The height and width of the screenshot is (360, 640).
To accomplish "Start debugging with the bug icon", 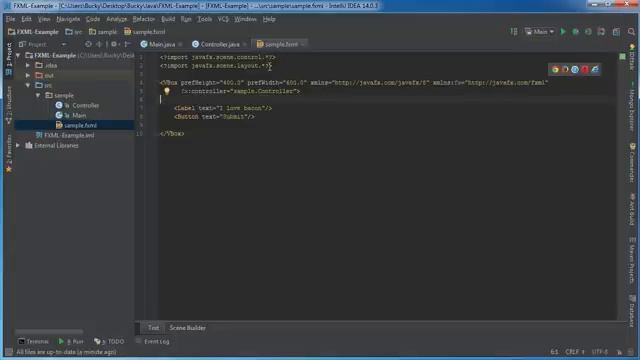I will click(576, 31).
